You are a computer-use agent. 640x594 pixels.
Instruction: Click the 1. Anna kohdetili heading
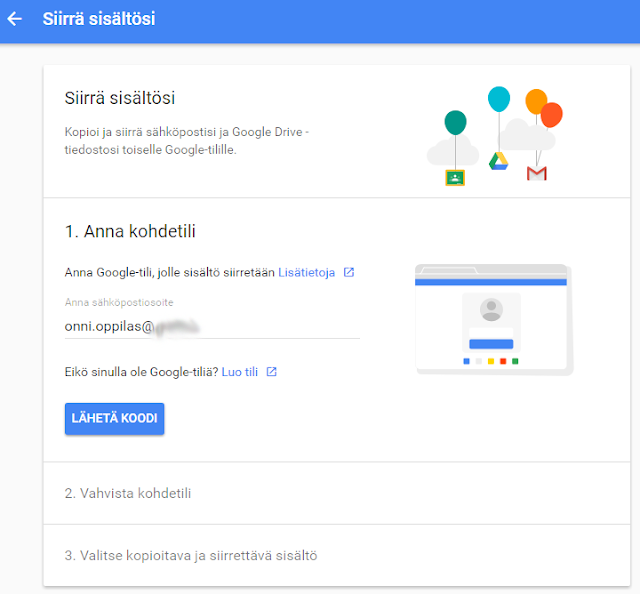click(x=130, y=231)
